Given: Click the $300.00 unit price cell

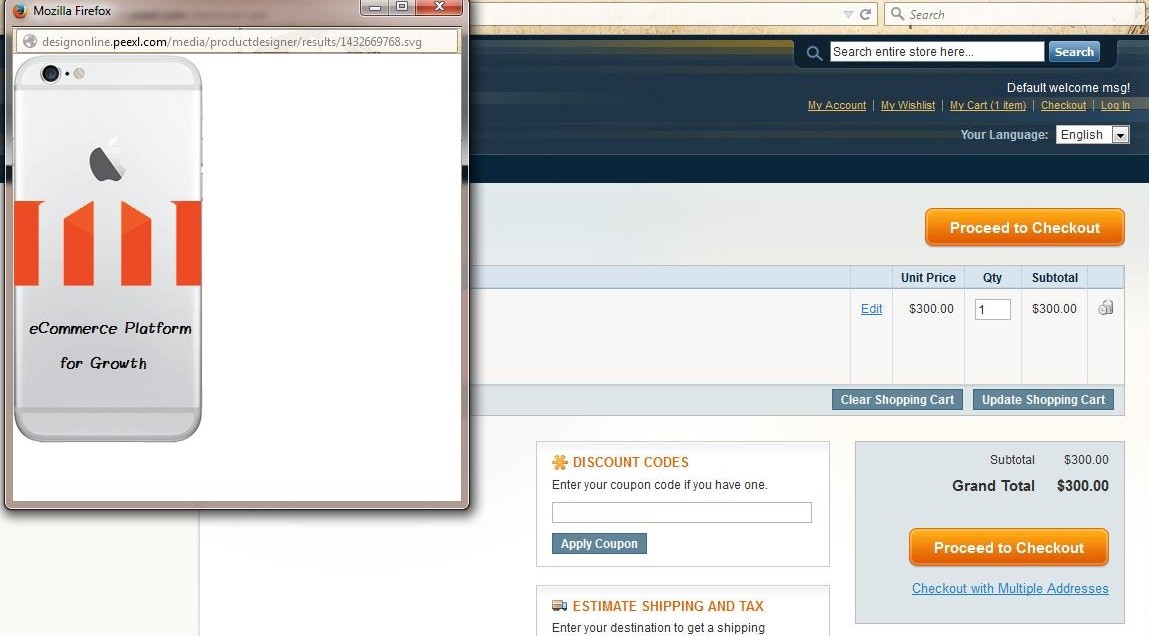Looking at the screenshot, I should (931, 309).
